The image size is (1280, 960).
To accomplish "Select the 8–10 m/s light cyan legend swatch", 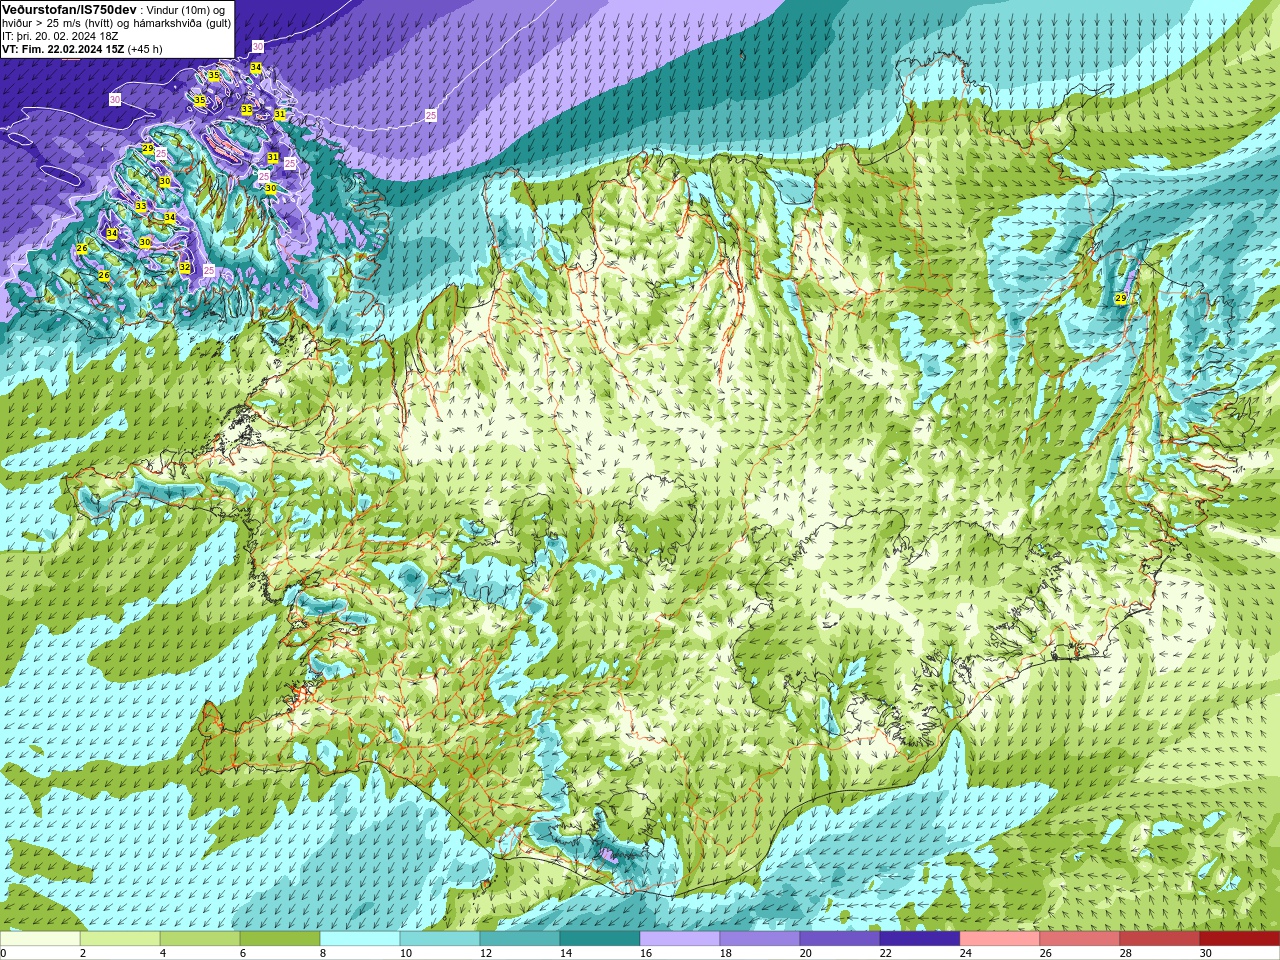I will click(360, 939).
